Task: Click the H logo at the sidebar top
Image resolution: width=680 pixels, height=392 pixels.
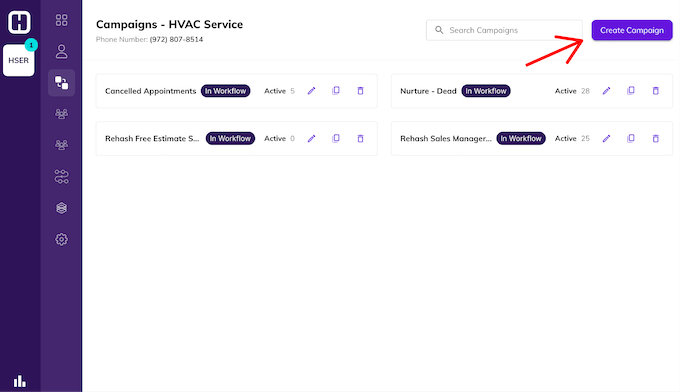Action: point(19,22)
